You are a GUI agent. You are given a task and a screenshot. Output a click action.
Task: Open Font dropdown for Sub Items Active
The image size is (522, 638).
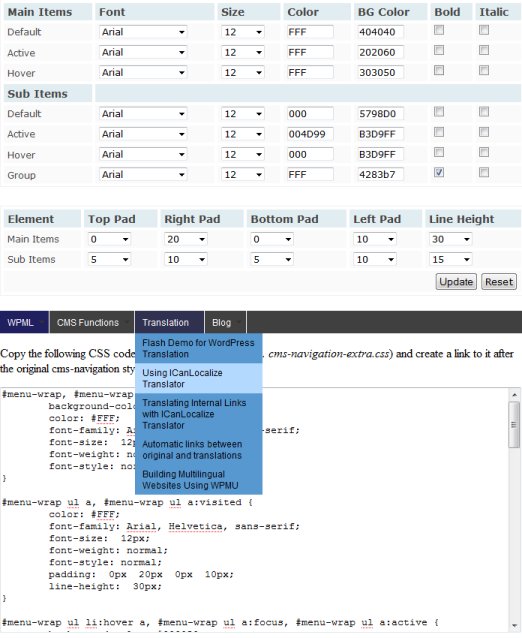pyautogui.click(x=143, y=134)
